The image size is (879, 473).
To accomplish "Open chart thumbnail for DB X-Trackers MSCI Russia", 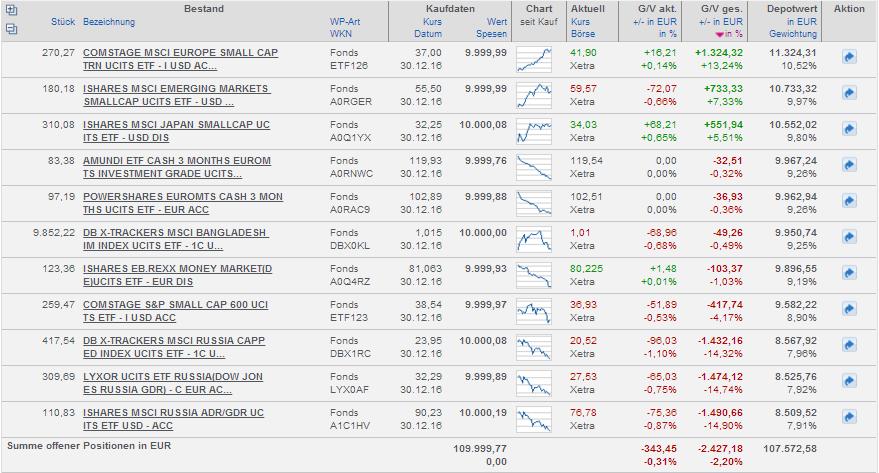I will coord(534,347).
